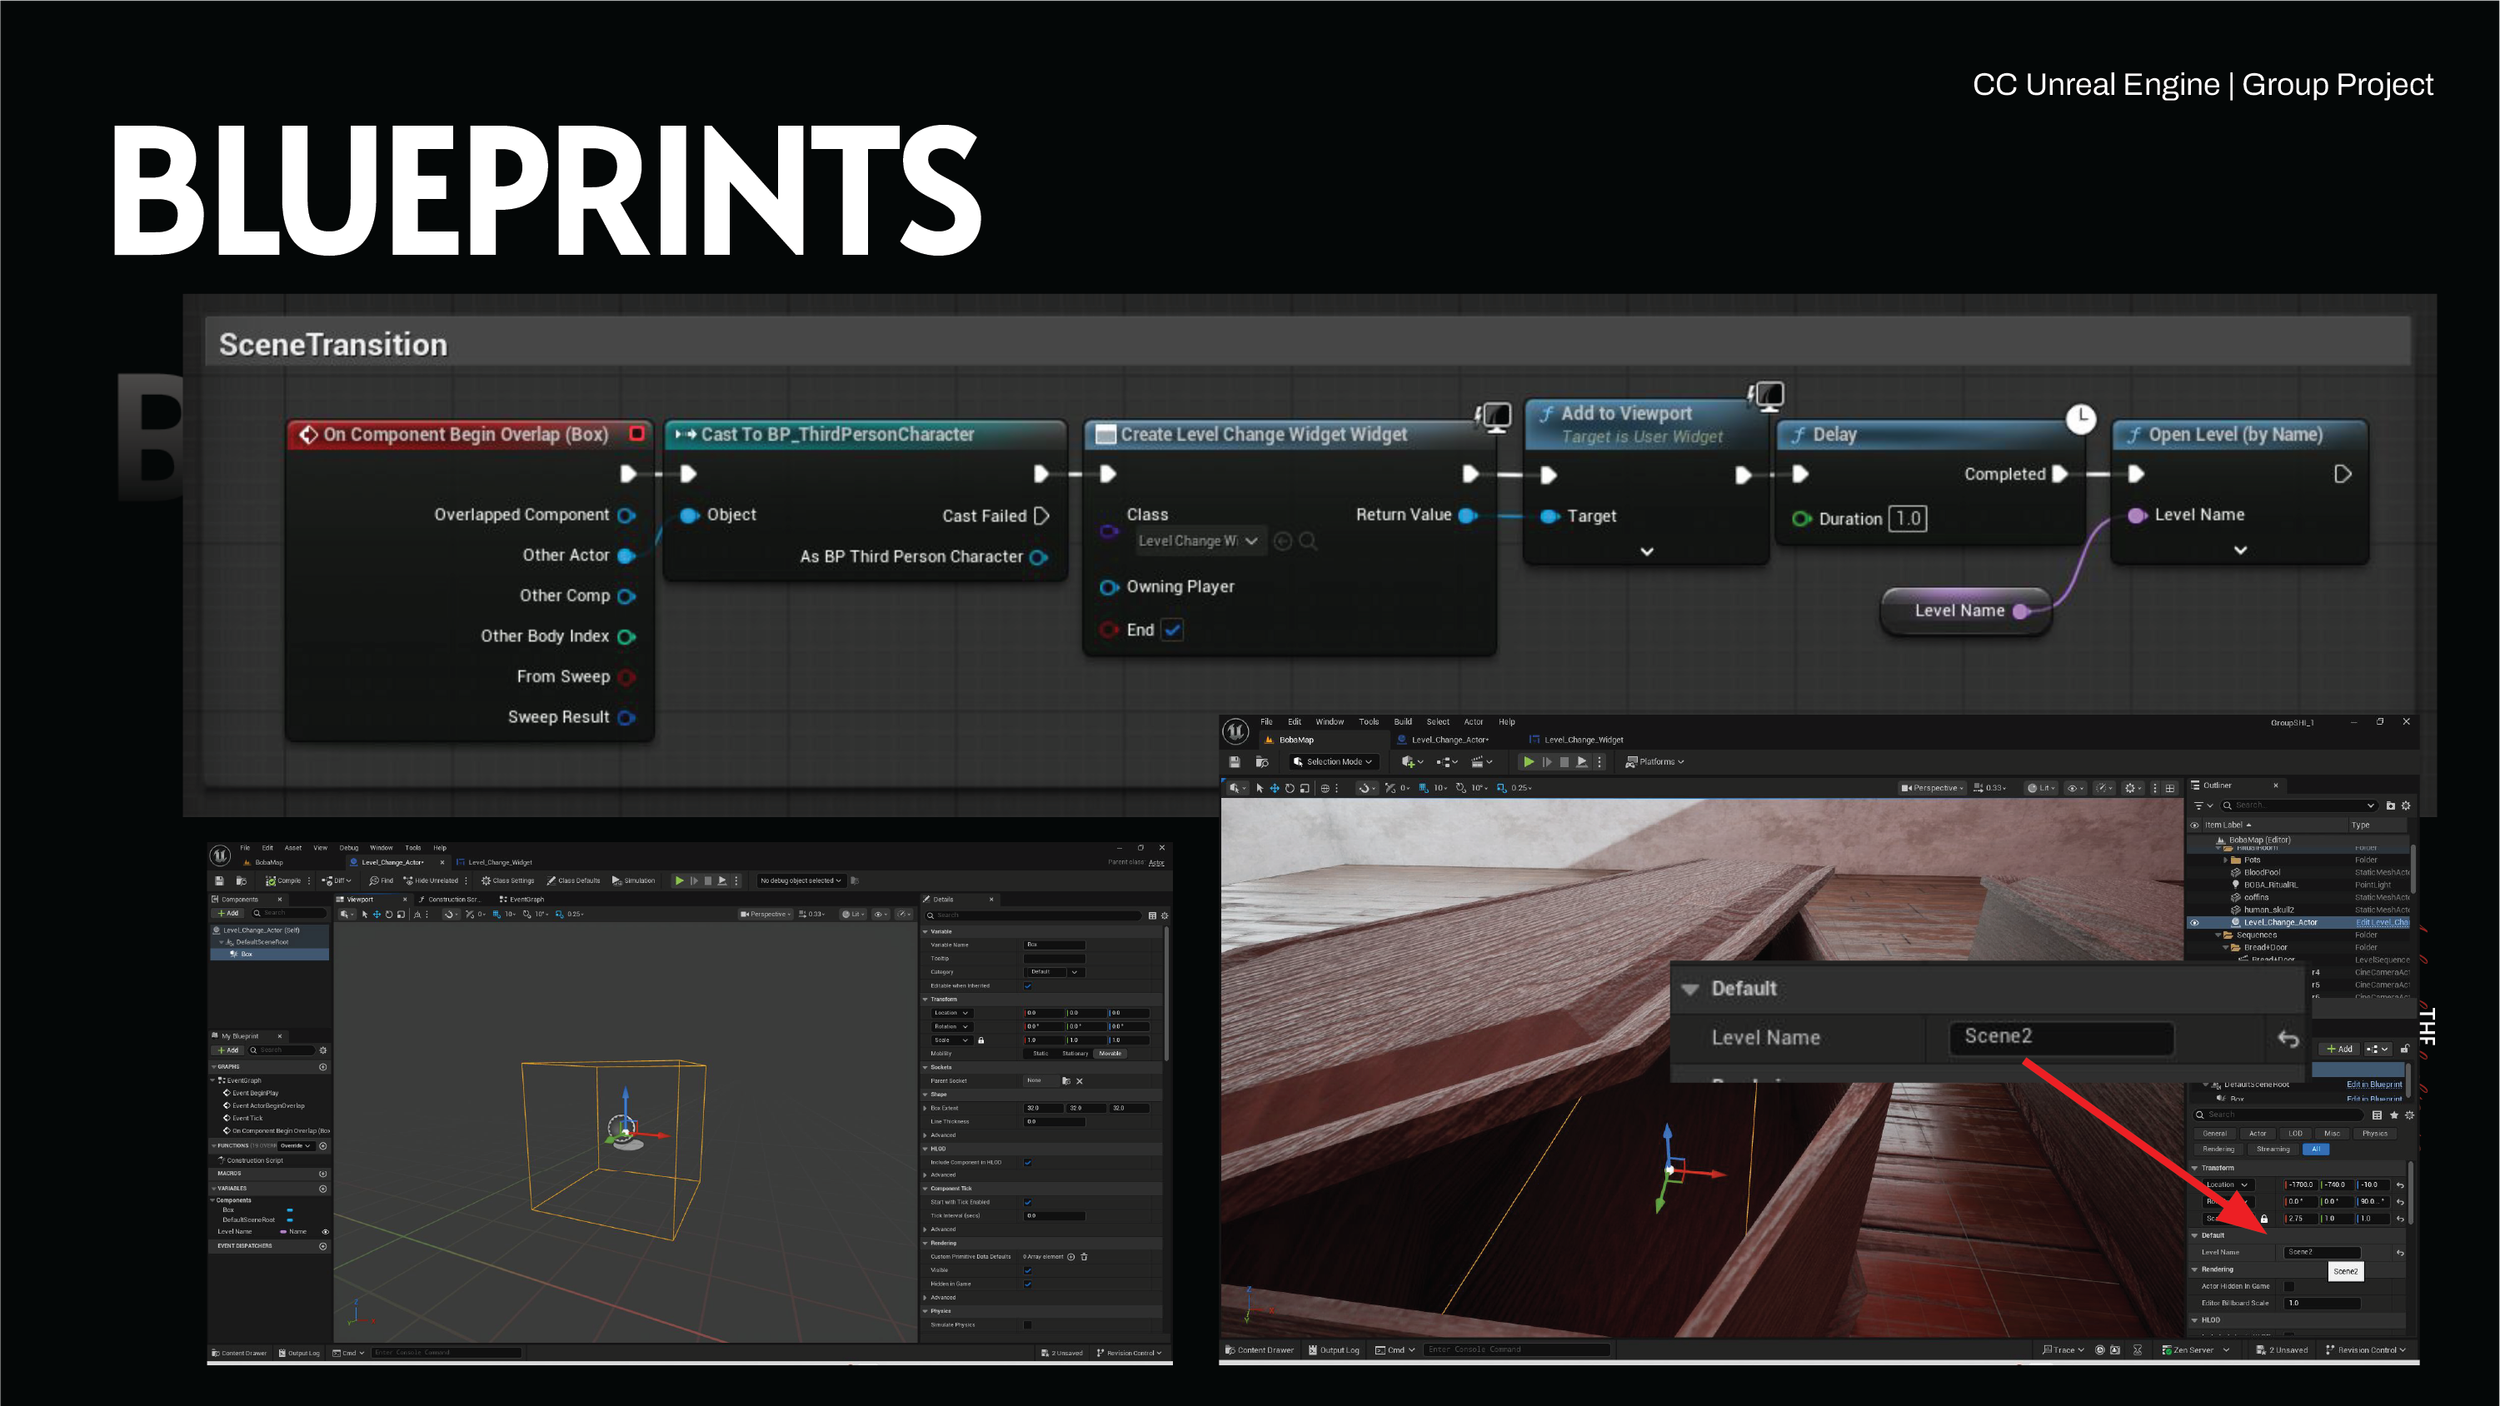Click the Duration value field on the Delay node
Viewport: 2500px width, 1406px height.
point(1907,518)
